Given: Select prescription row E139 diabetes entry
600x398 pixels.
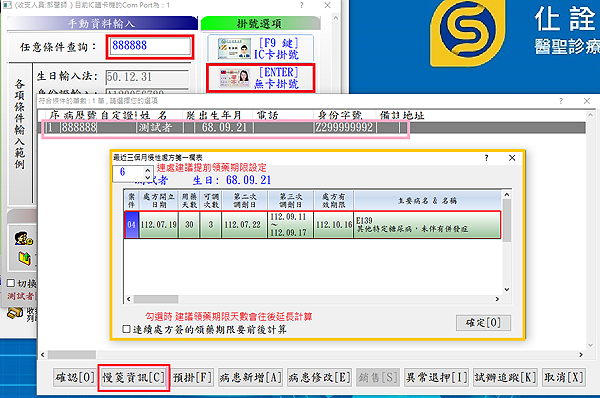Looking at the screenshot, I should [x=313, y=225].
